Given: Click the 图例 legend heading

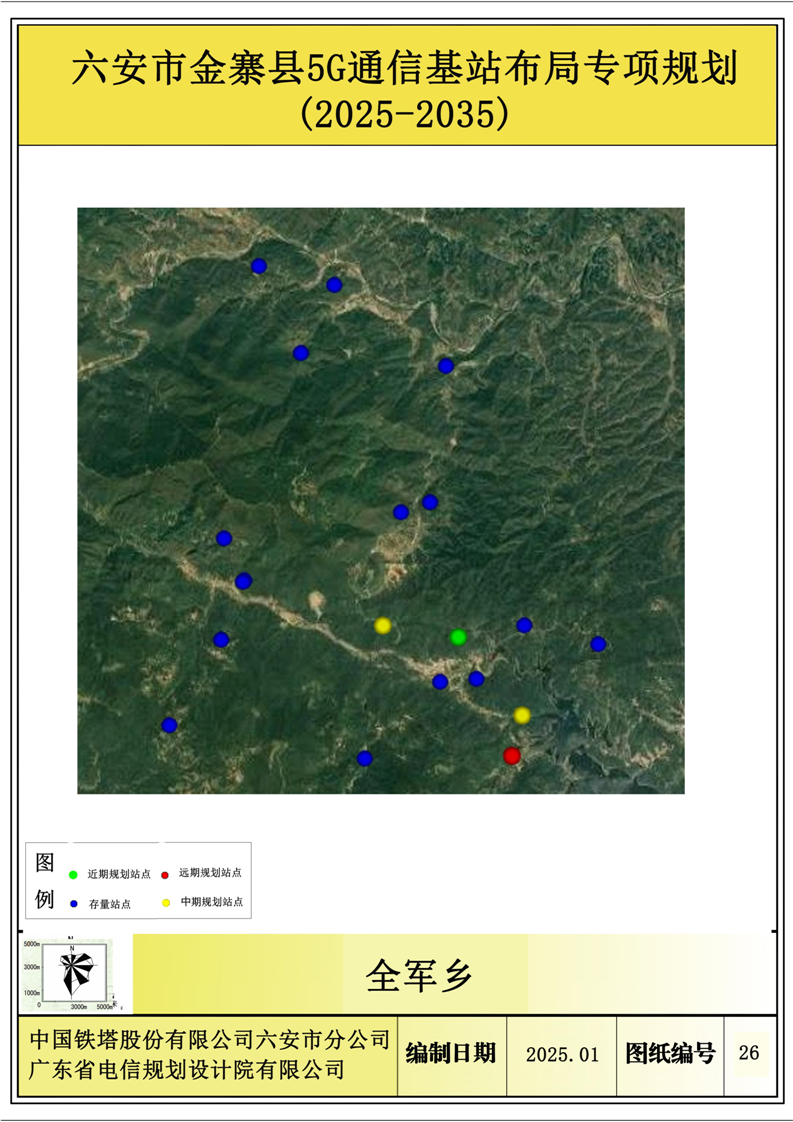Looking at the screenshot, I should point(44,881).
